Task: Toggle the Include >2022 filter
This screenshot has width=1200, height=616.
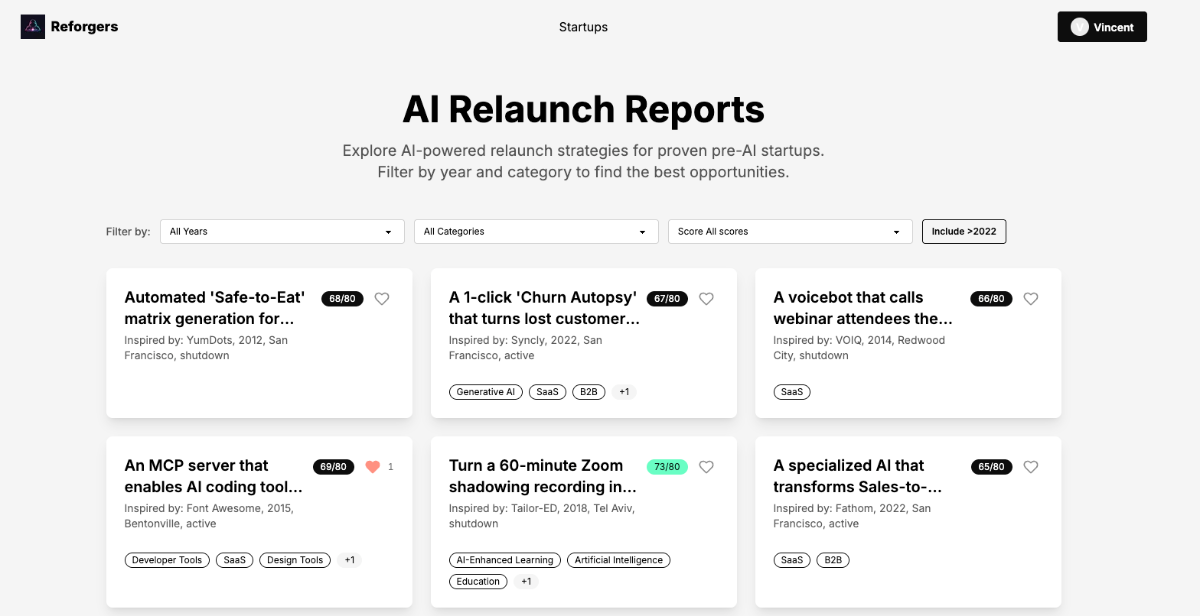Action: (x=964, y=231)
